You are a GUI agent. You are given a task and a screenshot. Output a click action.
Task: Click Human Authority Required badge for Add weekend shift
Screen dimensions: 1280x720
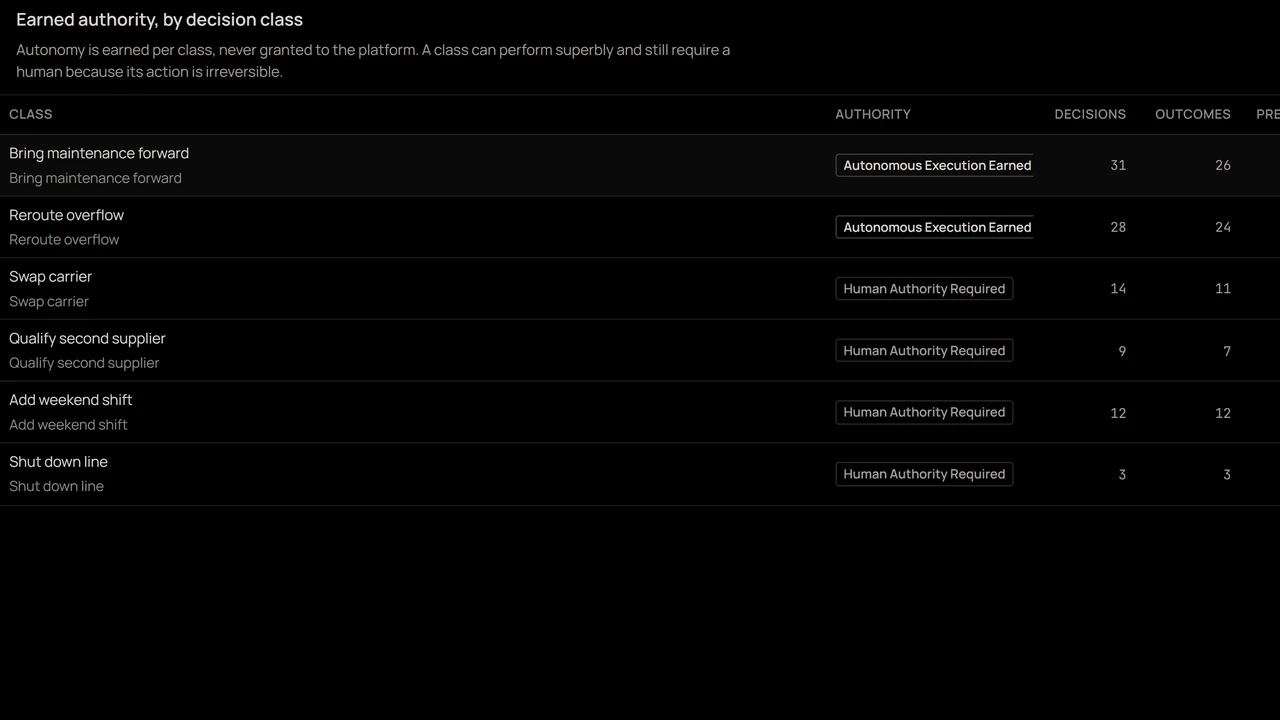click(x=924, y=412)
